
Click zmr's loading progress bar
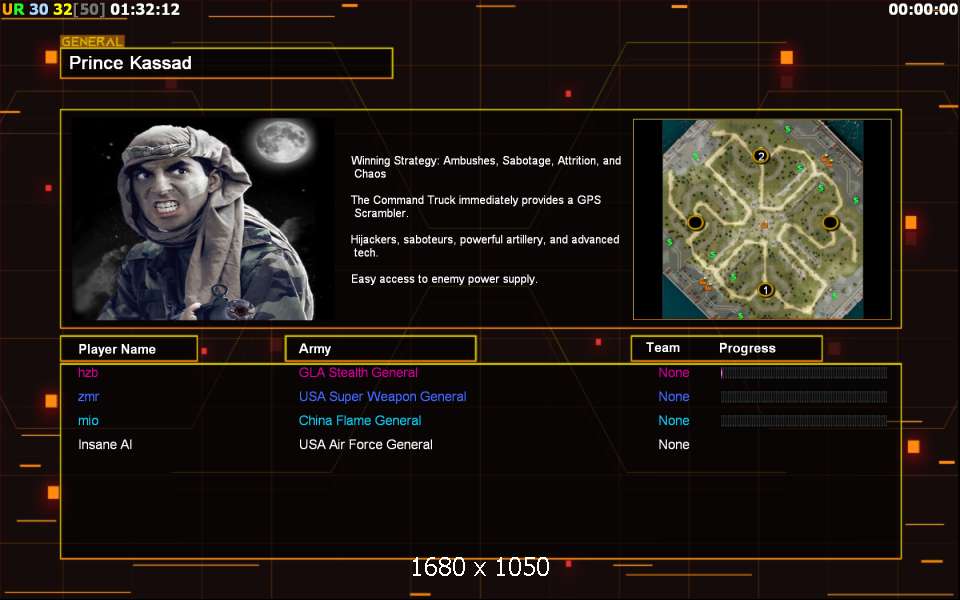coord(804,397)
